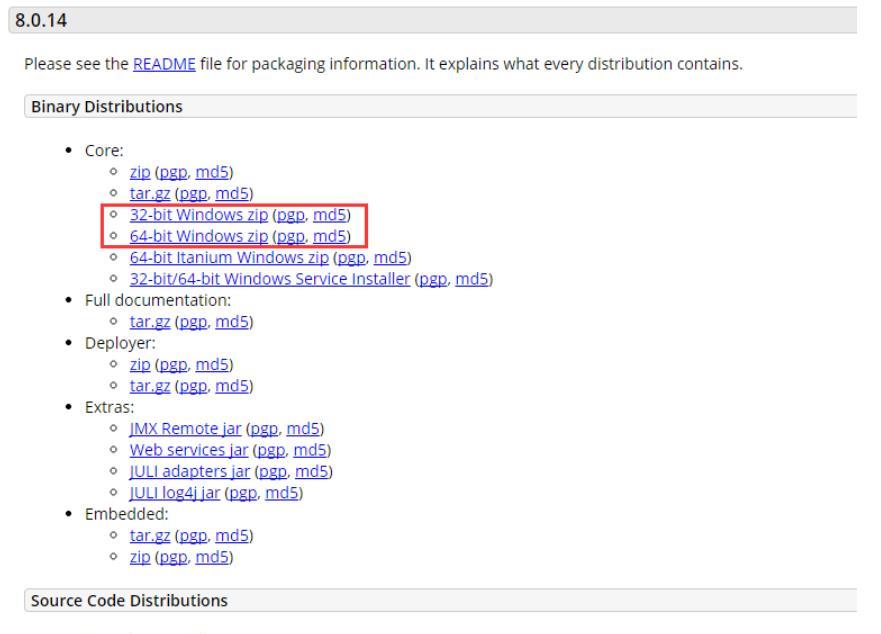The height and width of the screenshot is (634, 881).
Task: Download the Embedded zip
Action: point(140,556)
